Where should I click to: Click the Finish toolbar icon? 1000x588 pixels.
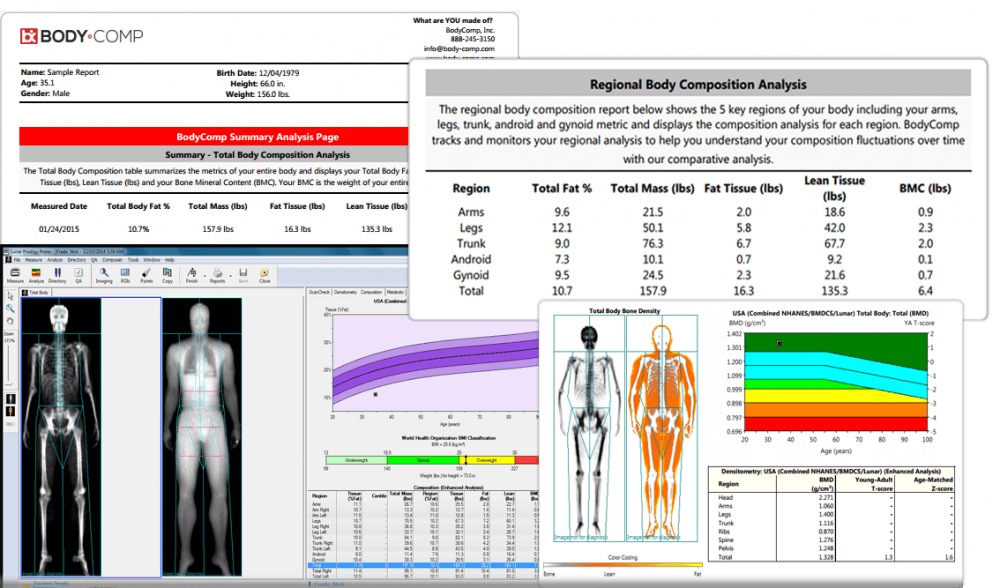(x=191, y=274)
